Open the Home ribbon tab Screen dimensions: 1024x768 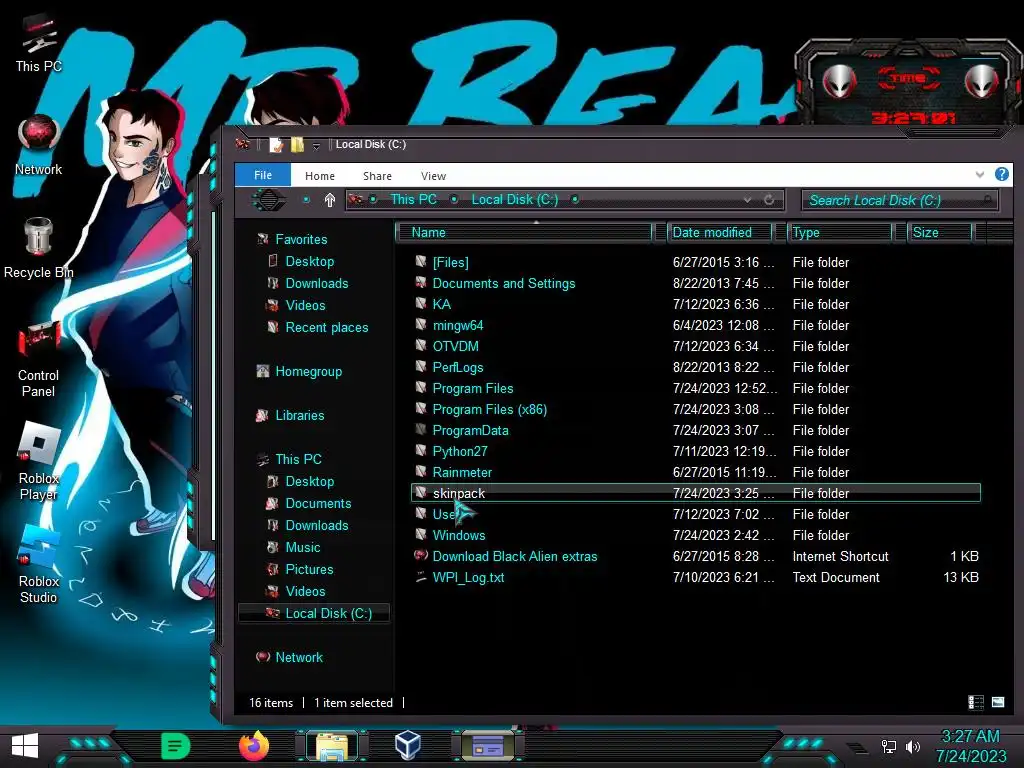coord(319,176)
